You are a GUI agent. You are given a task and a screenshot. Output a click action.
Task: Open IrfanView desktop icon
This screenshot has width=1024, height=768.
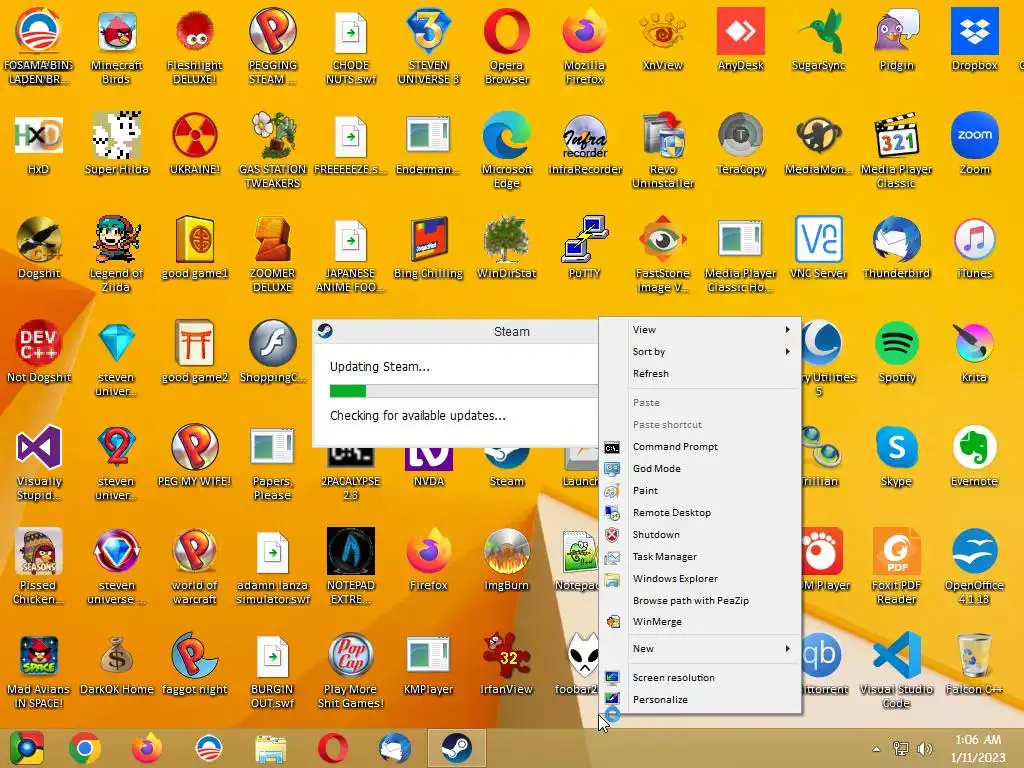coord(507,664)
